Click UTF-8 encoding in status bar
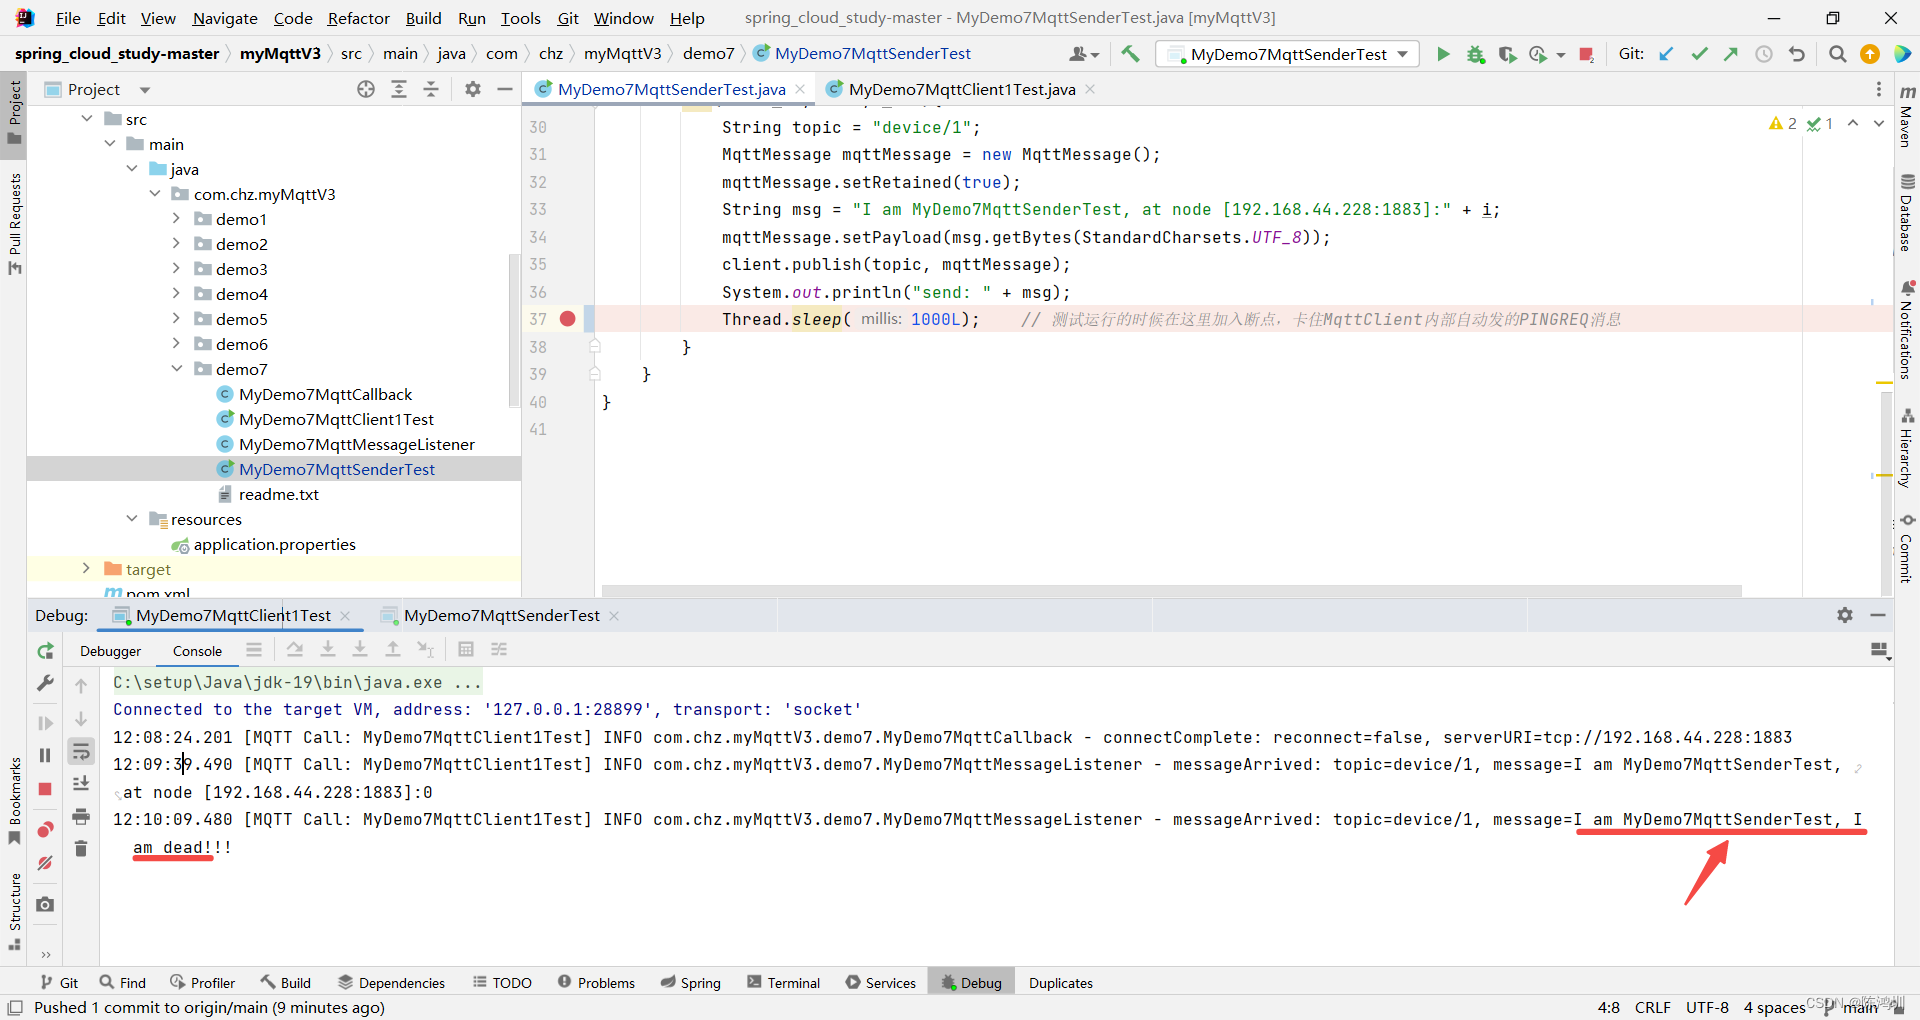 (1707, 1007)
